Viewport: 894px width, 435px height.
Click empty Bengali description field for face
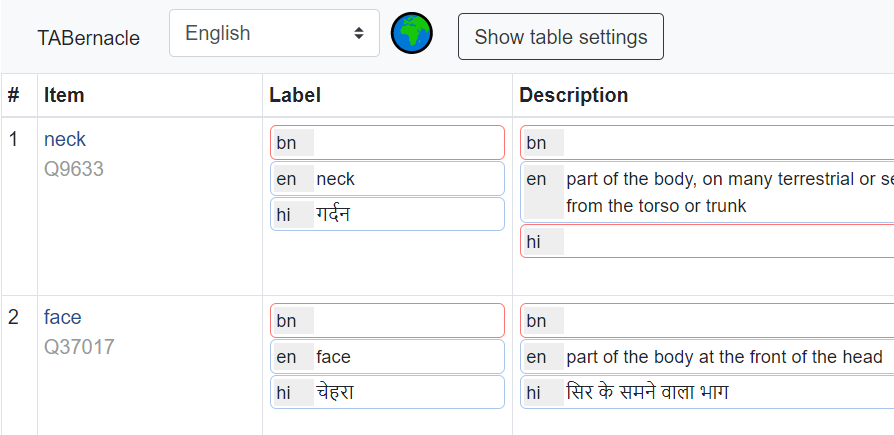726,321
